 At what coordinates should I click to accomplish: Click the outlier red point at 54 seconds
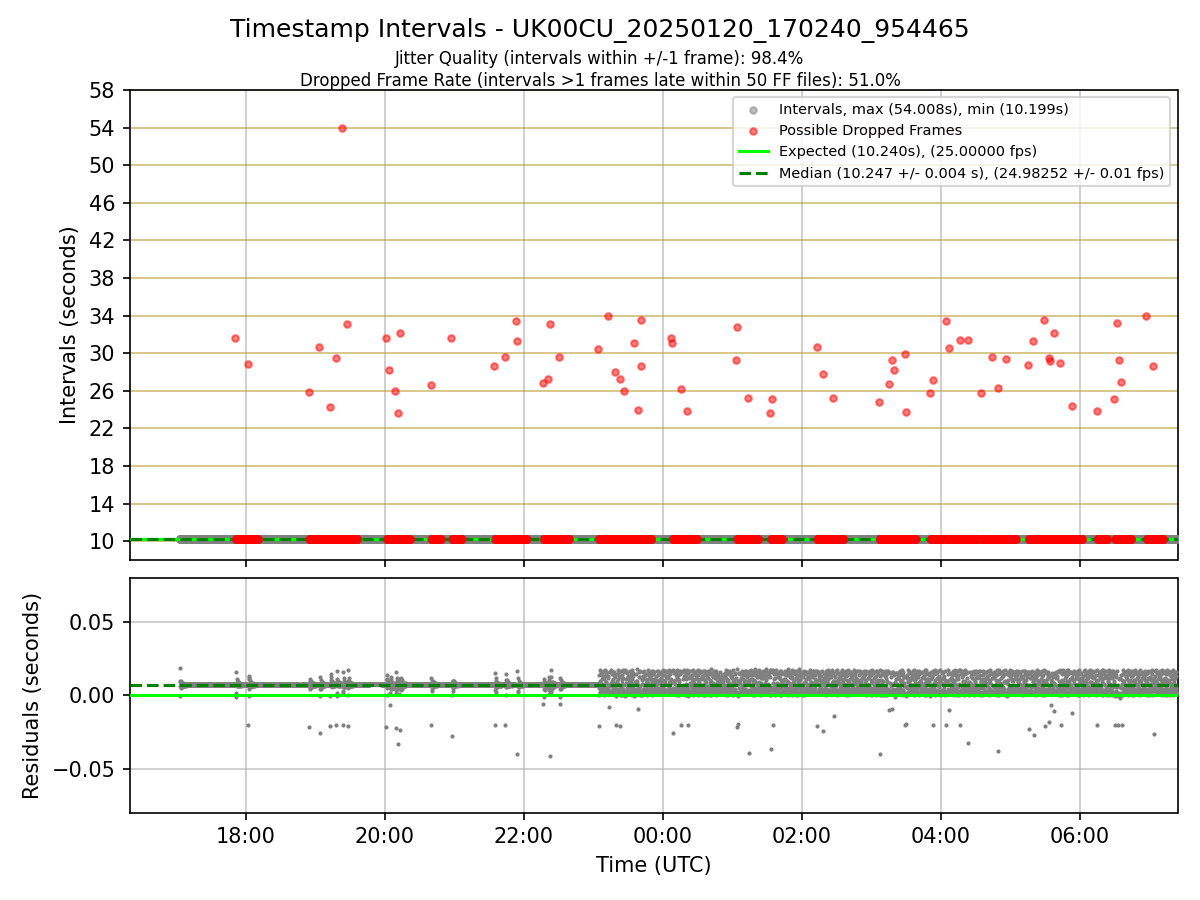click(342, 128)
